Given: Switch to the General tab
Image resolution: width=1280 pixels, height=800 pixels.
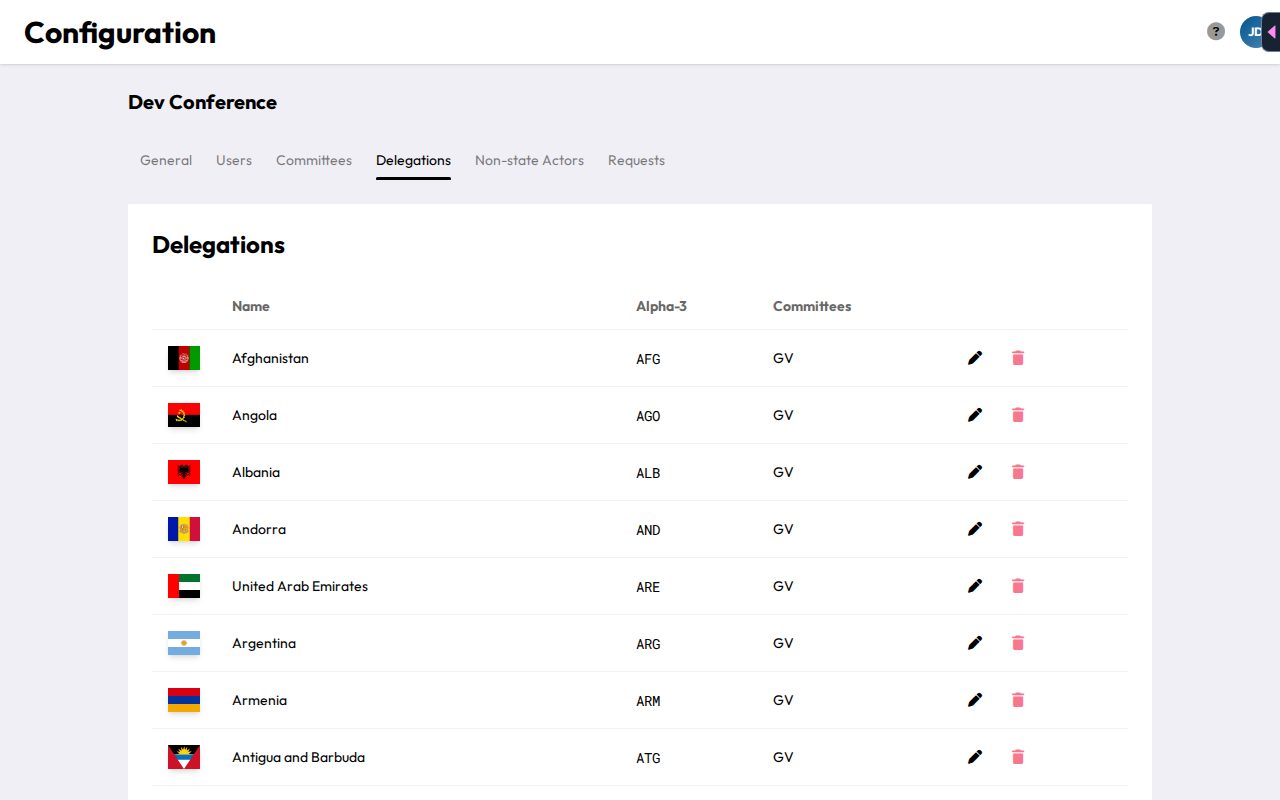Looking at the screenshot, I should 166,160.
